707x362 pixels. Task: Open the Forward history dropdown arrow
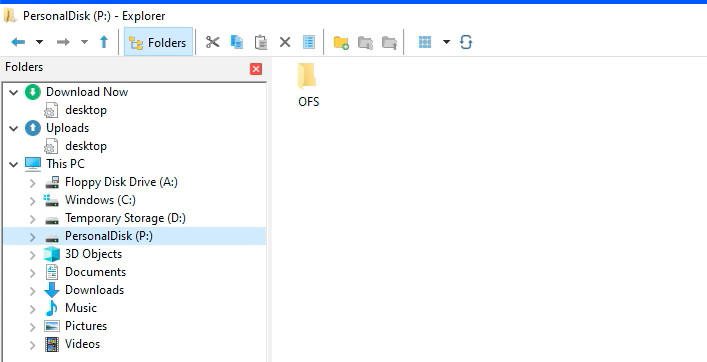coord(84,42)
